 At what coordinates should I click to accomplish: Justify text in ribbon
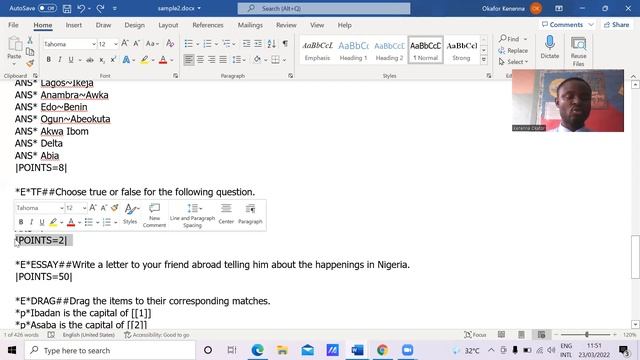[x=223, y=60]
